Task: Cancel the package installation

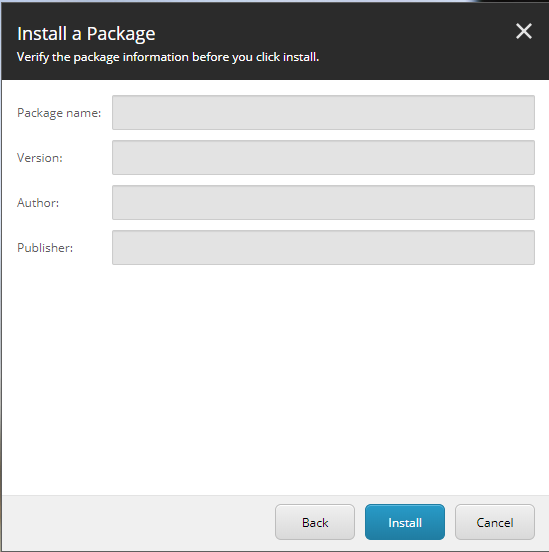Action: click(495, 522)
